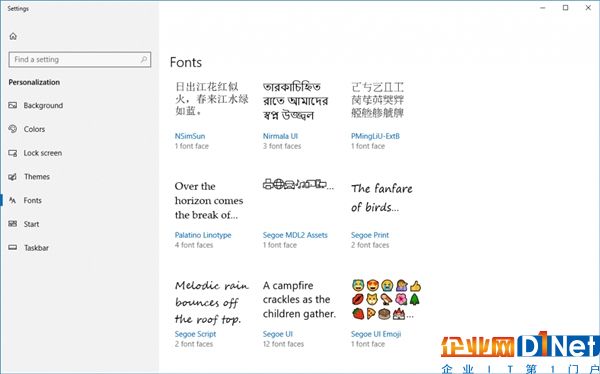Click the 'The fanfare of birds' preview
The width and height of the screenshot is (600, 374).
(x=382, y=198)
